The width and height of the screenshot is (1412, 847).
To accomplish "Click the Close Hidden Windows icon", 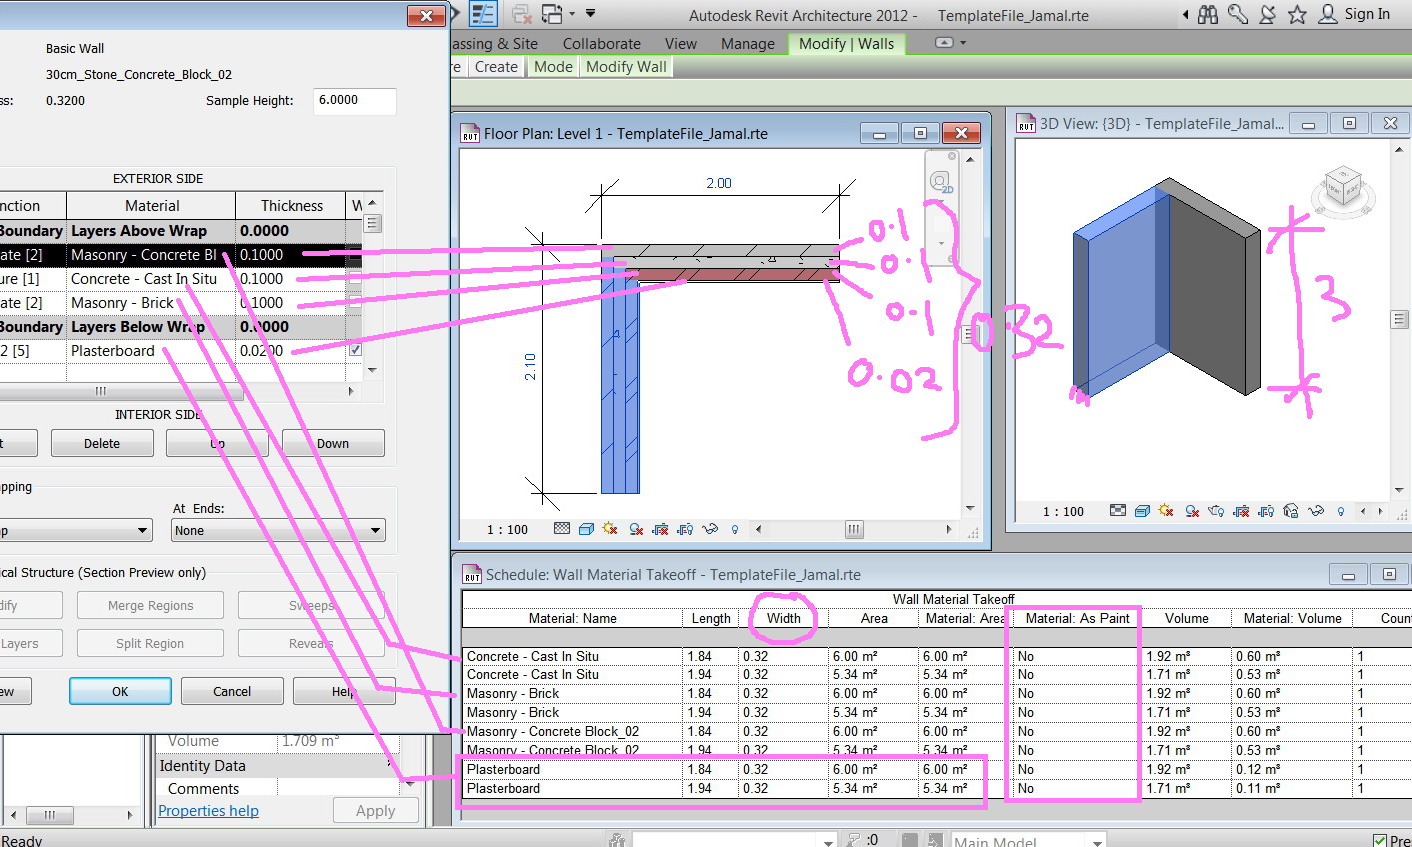I will coord(520,14).
